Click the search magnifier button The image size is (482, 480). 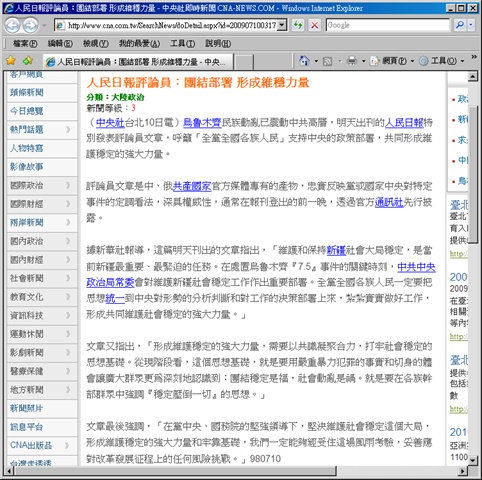[x=460, y=25]
